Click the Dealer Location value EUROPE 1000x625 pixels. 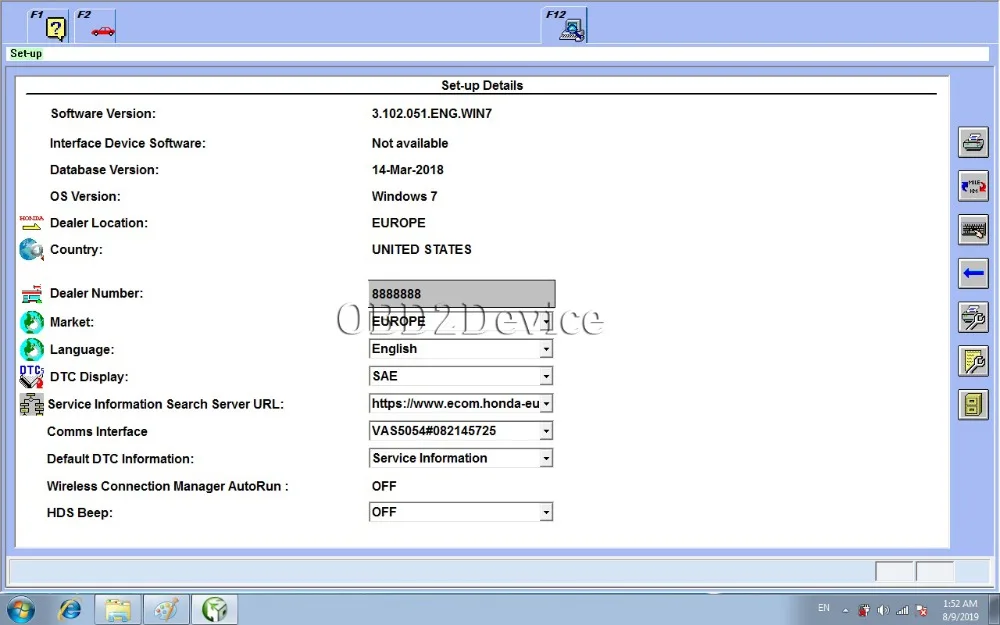pyautogui.click(x=399, y=223)
